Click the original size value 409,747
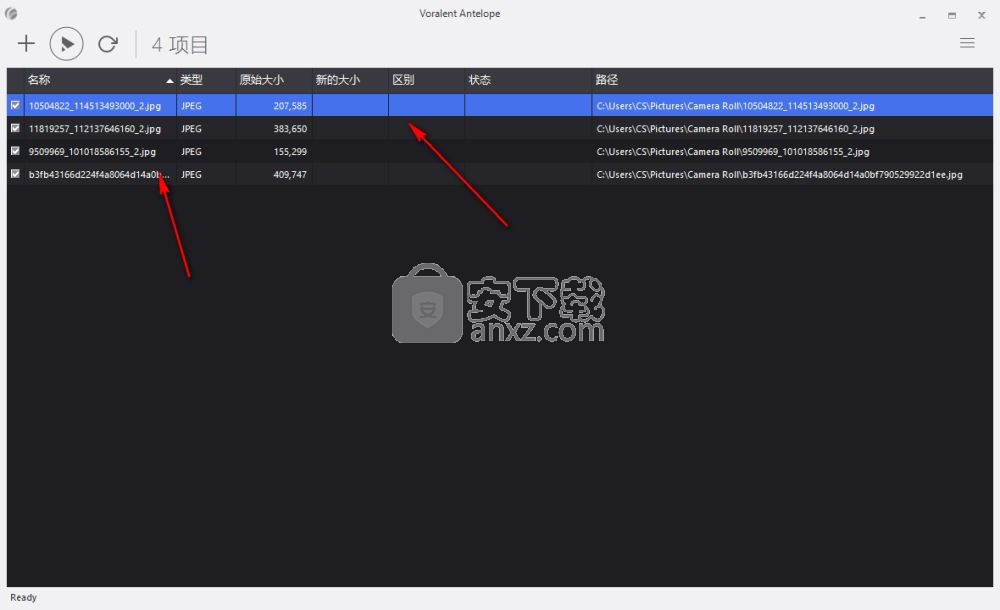This screenshot has width=1000, height=610. pyautogui.click(x=290, y=175)
